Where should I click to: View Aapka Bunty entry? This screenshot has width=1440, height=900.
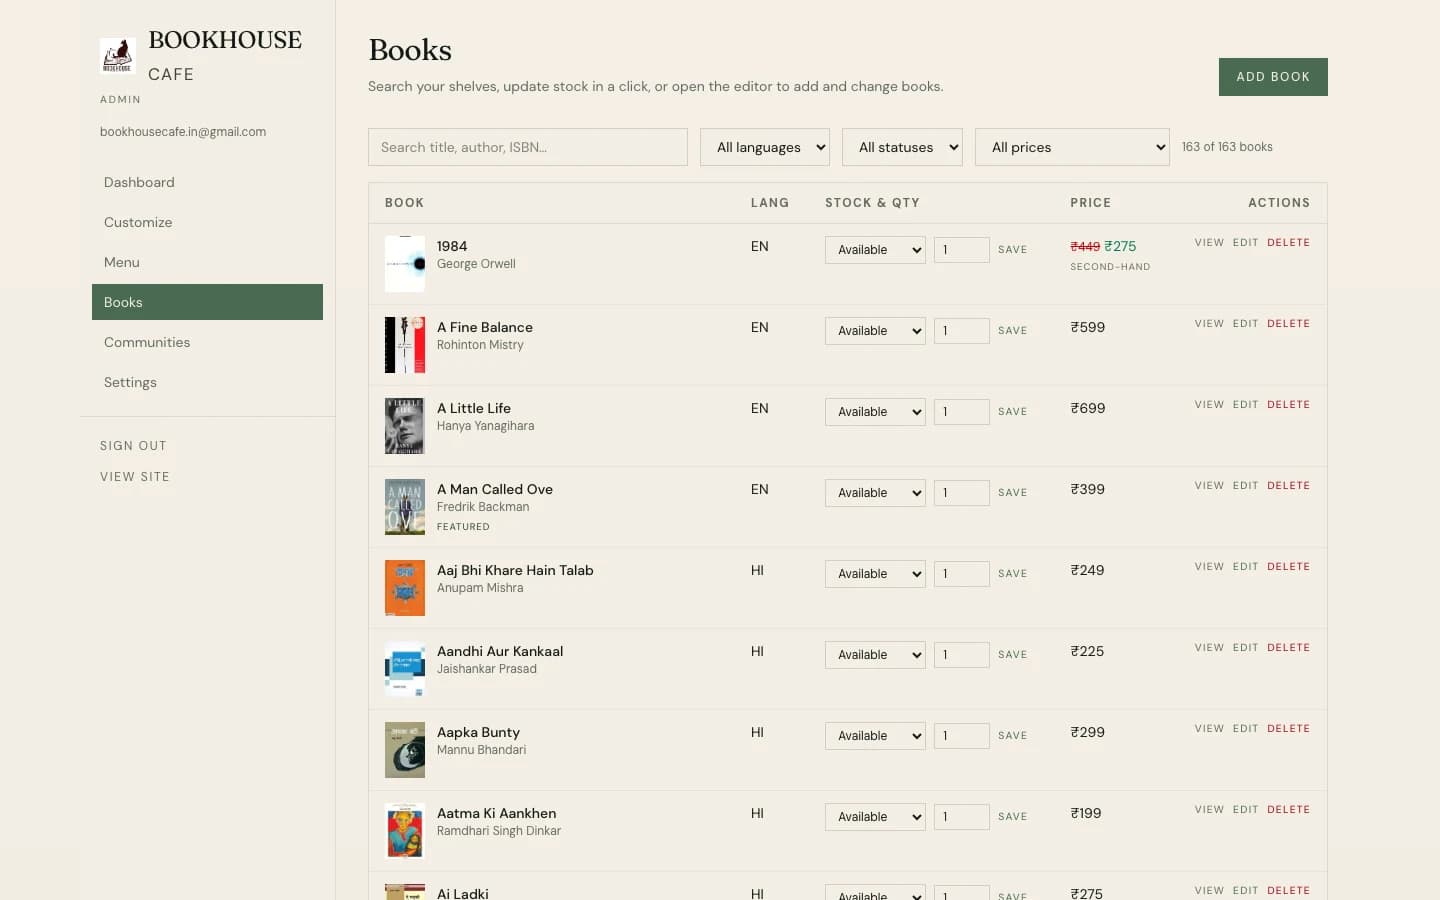pyautogui.click(x=1209, y=729)
